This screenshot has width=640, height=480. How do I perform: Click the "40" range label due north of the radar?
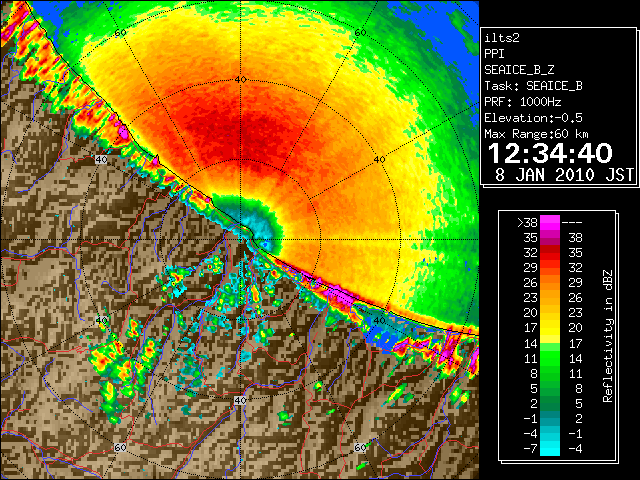click(x=240, y=80)
